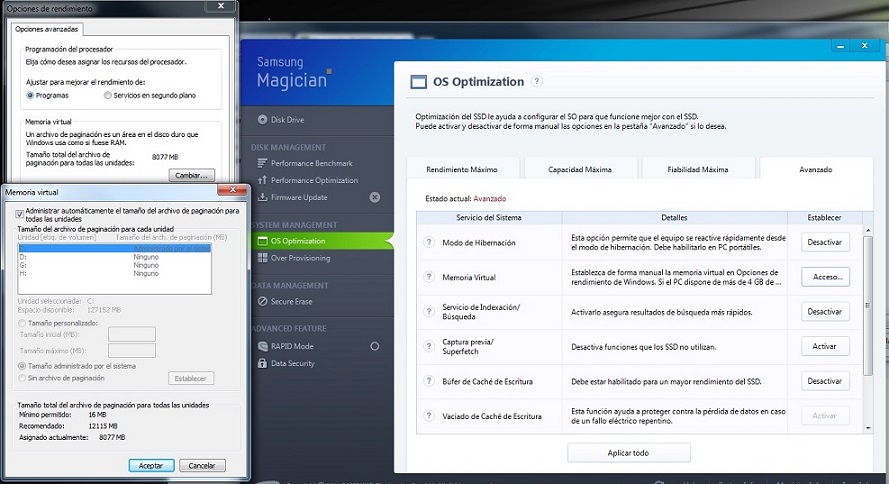Select Tamaño administrado por el sistema radio
The image size is (889, 484).
click(x=22, y=366)
